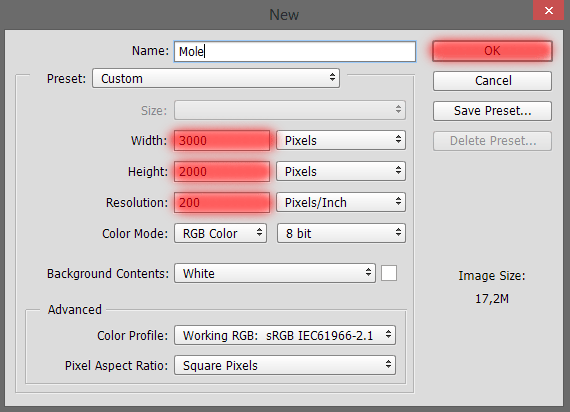Focus the Name text field

click(x=295, y=51)
